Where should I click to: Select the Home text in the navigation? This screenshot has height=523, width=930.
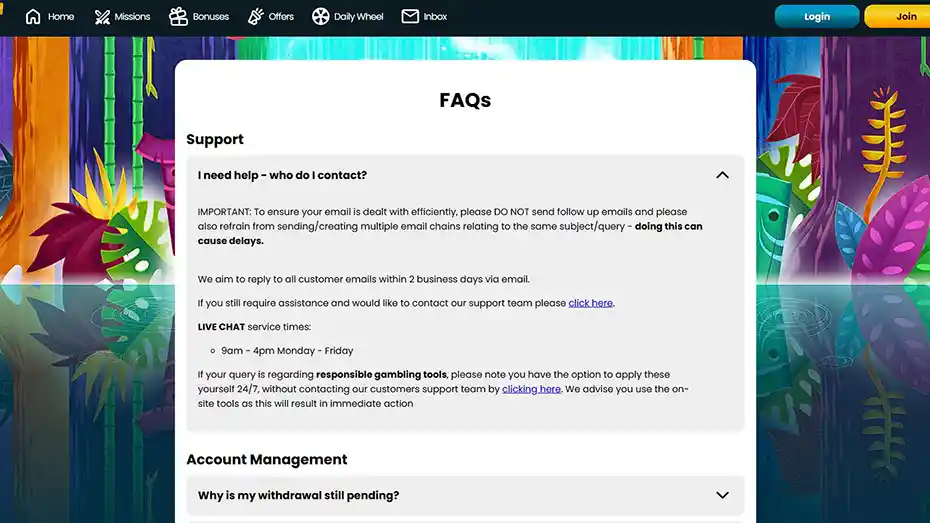click(x=61, y=16)
